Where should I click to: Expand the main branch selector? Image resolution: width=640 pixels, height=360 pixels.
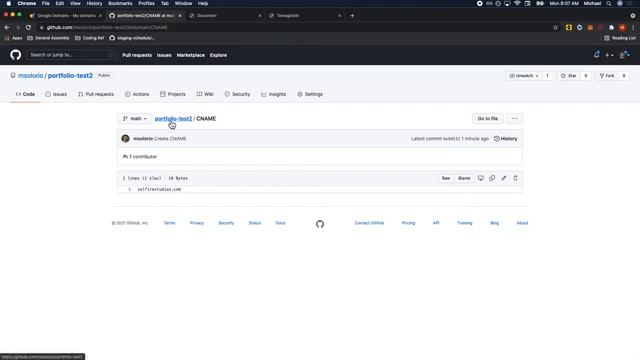coord(135,118)
